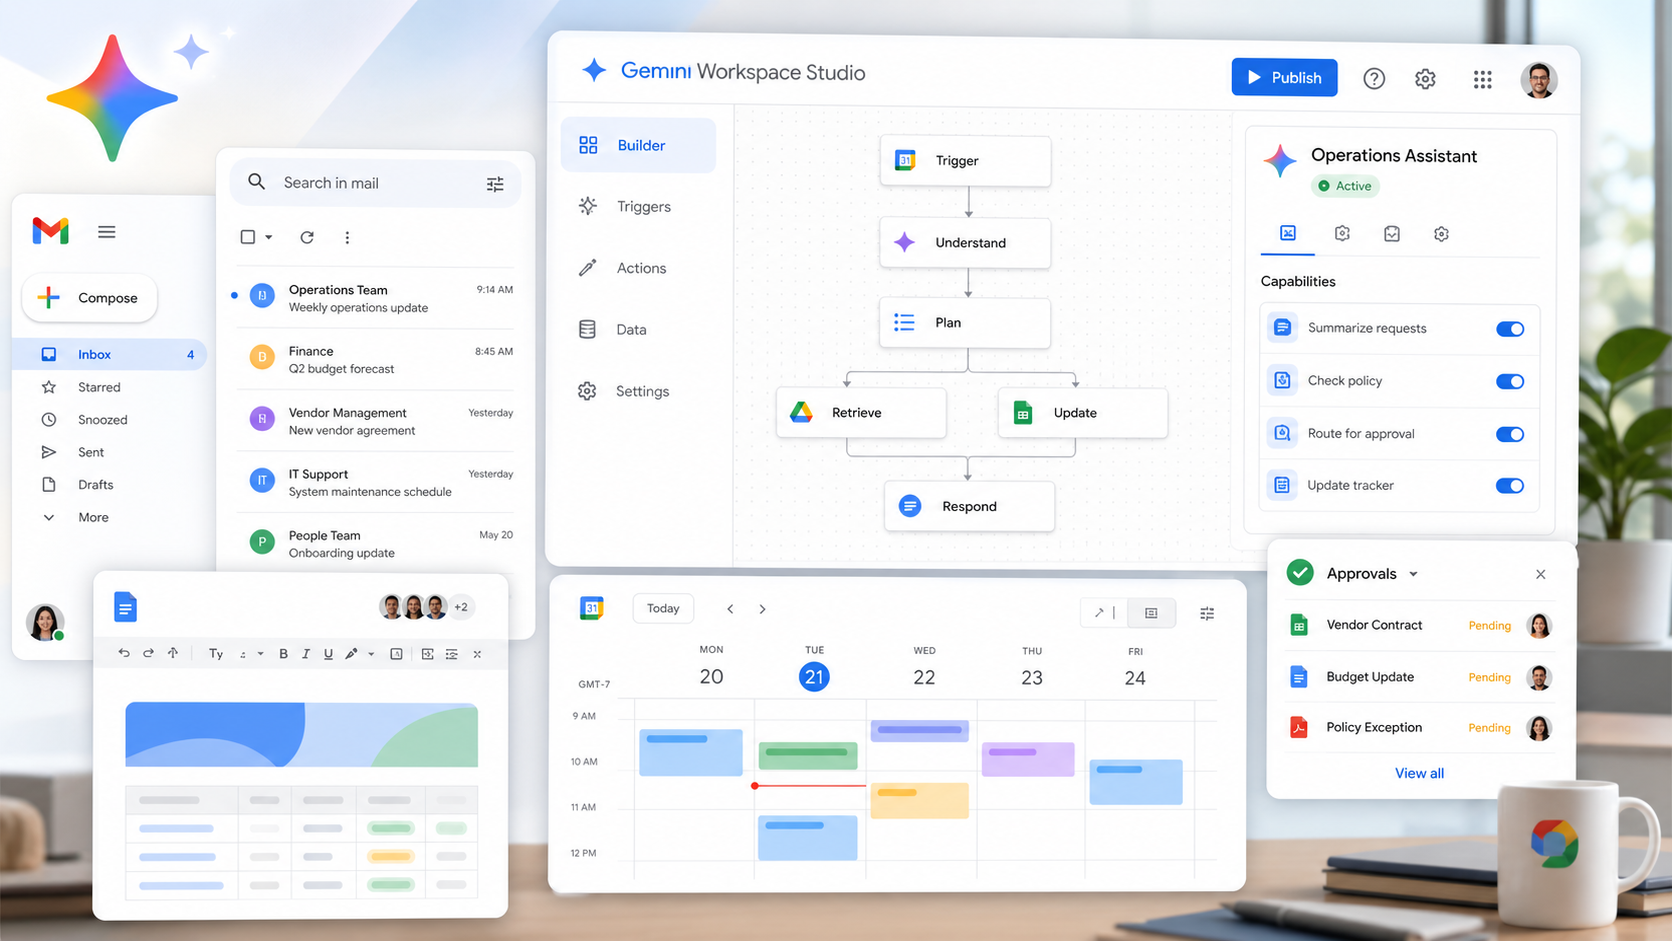The width and height of the screenshot is (1672, 941).
Task: Open highlighter color dropdown in Docs toolbar
Action: [x=371, y=654]
